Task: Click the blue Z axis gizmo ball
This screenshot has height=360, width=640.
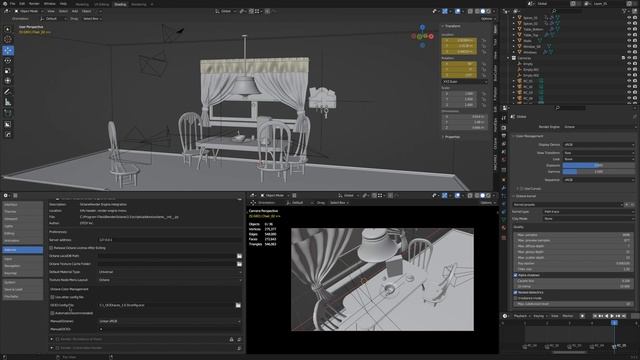Action: pyautogui.click(x=422, y=27)
